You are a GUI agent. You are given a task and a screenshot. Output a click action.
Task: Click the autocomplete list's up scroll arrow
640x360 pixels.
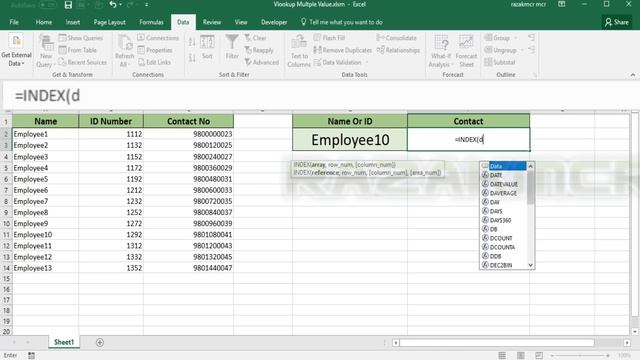(x=531, y=166)
